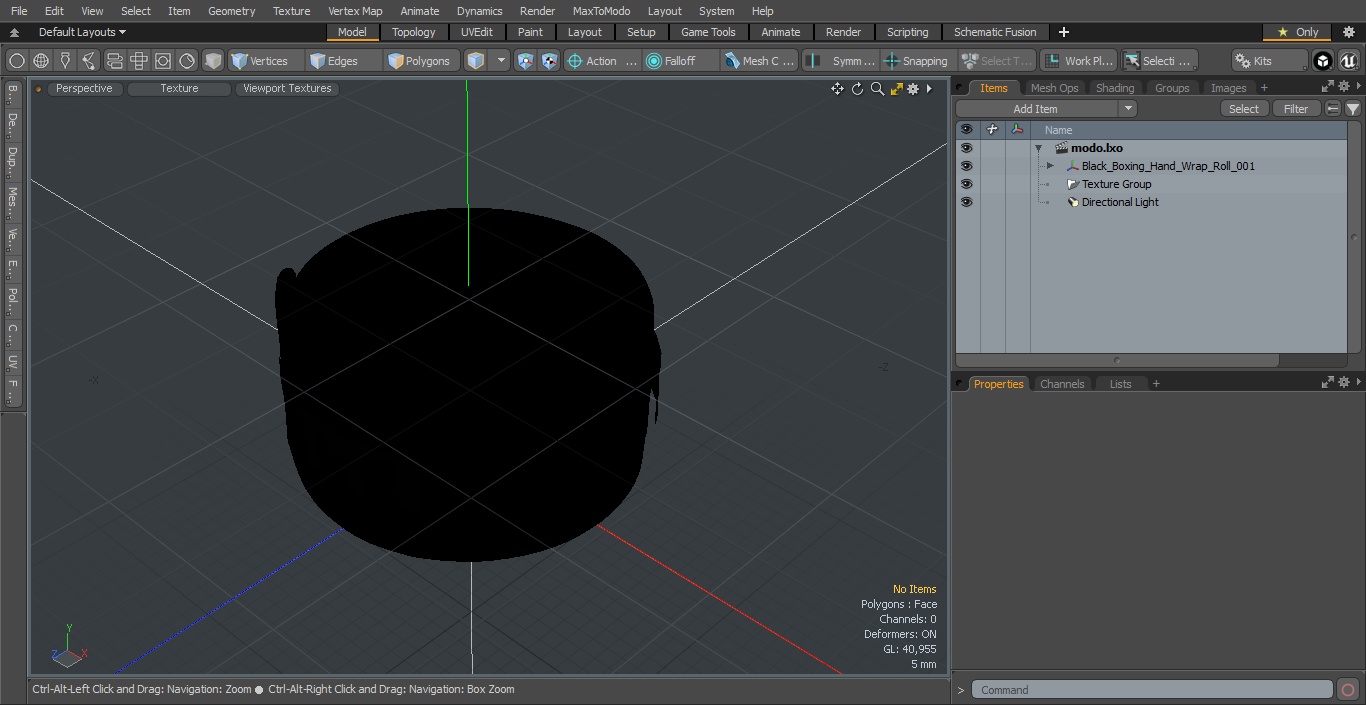Screen dimensions: 1366x705
Task: Open the Default Layouts dropdown
Action: click(x=82, y=32)
